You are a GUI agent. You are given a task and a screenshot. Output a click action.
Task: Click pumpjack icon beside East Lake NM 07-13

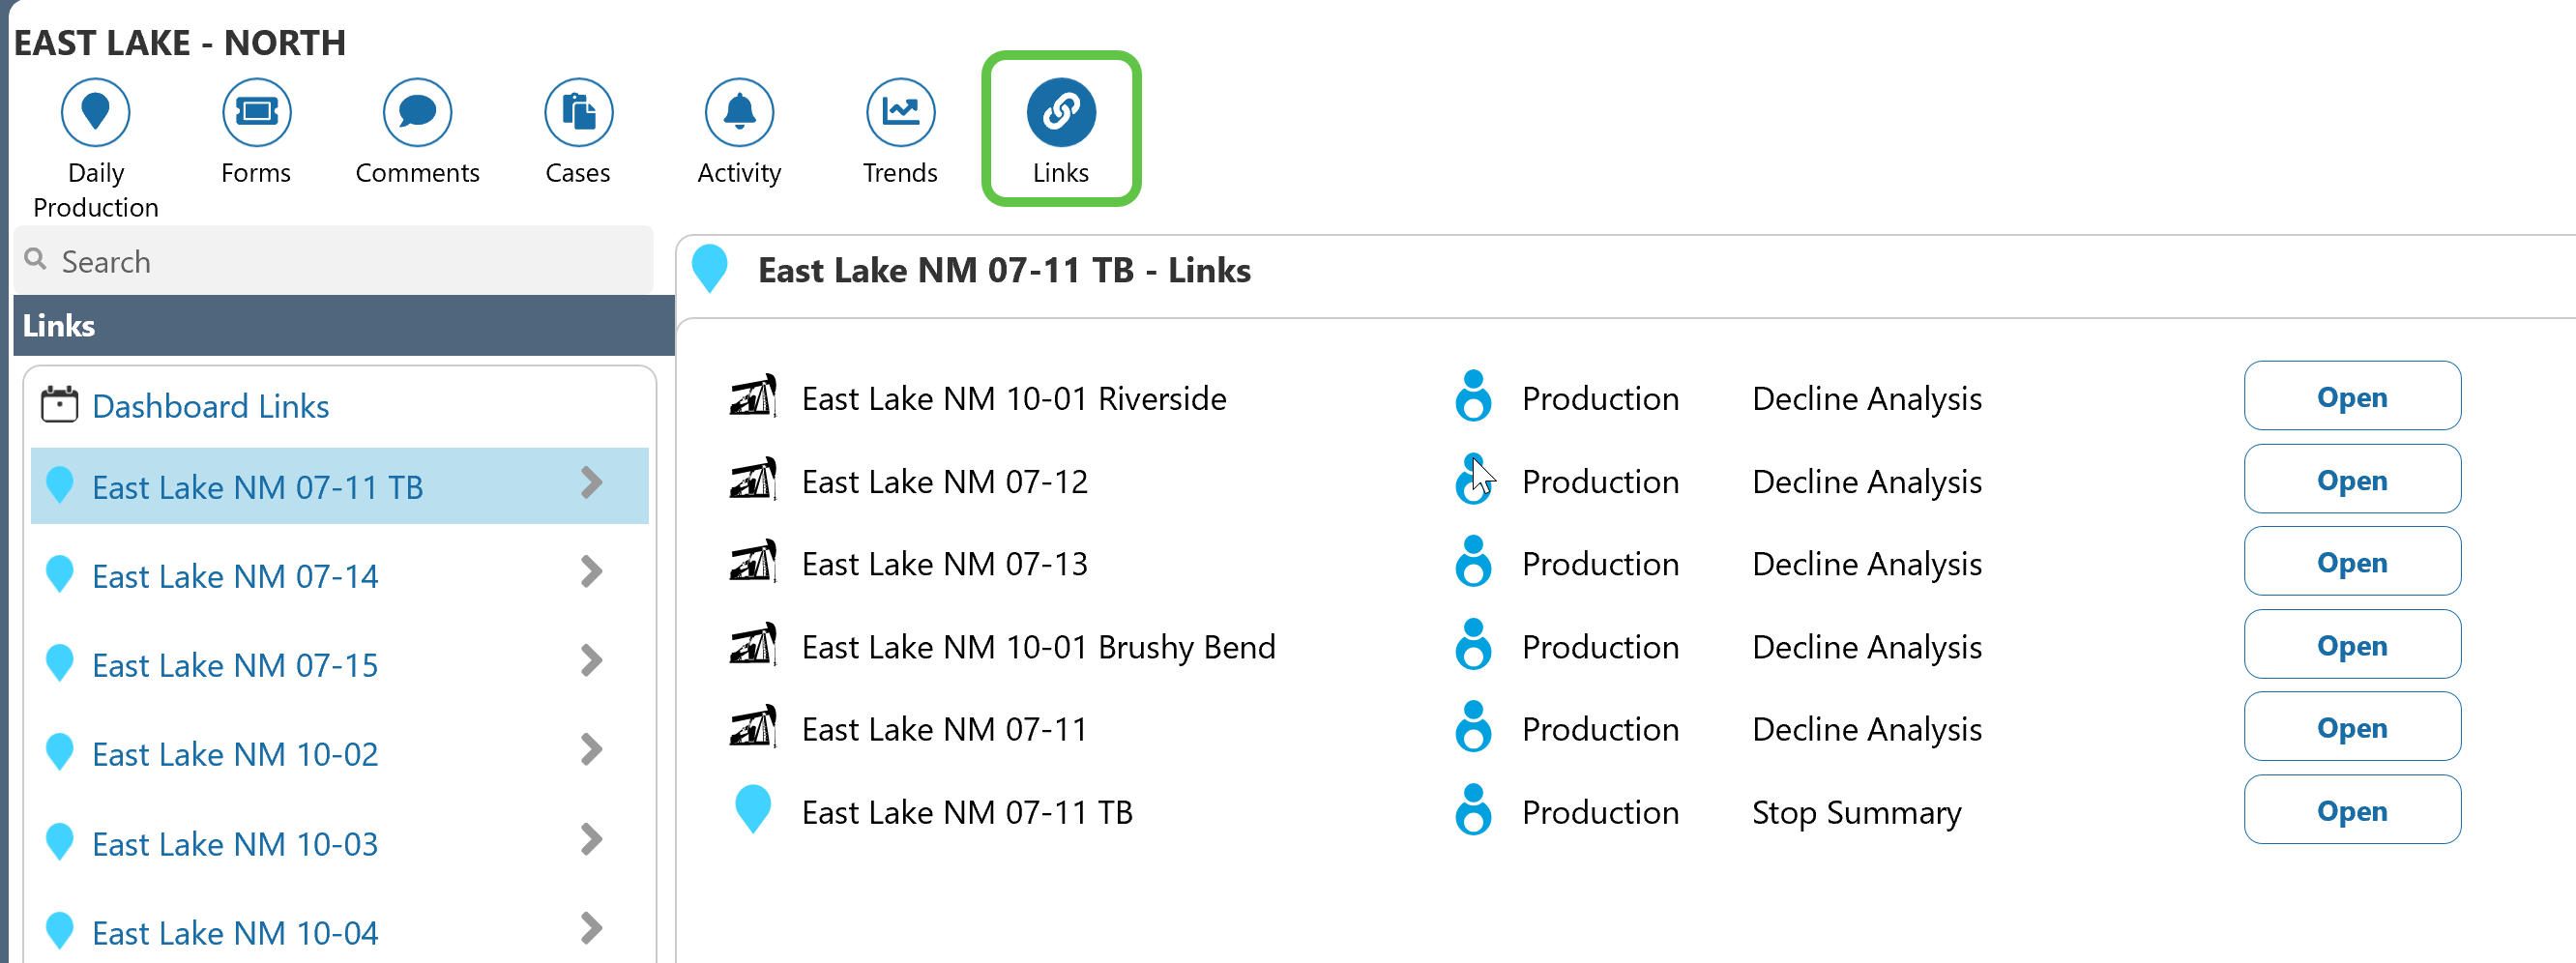click(753, 562)
